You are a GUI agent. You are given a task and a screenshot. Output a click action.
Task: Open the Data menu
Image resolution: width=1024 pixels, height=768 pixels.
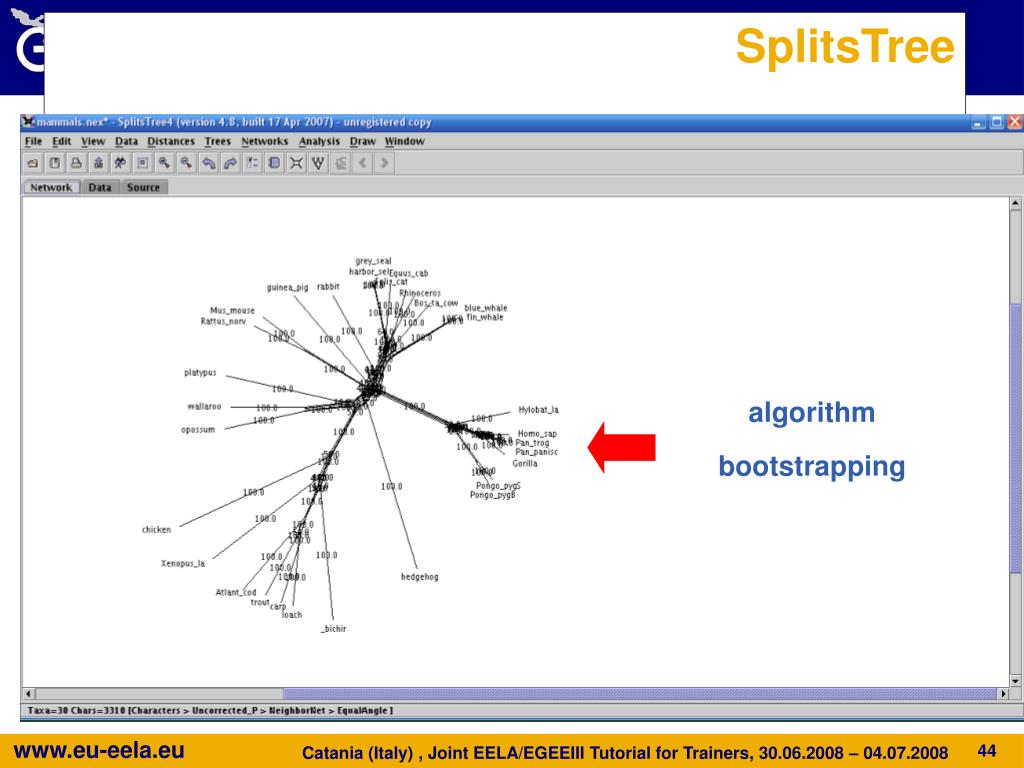126,141
